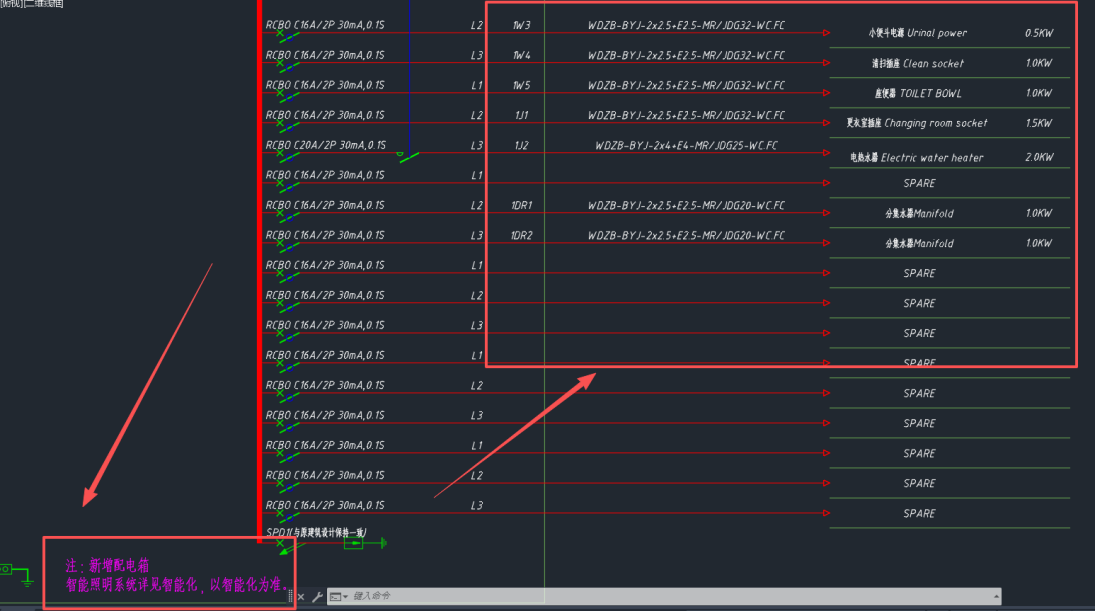This screenshot has width=1095, height=611.
Task: Select the Urinal power text label
Action: pos(918,33)
